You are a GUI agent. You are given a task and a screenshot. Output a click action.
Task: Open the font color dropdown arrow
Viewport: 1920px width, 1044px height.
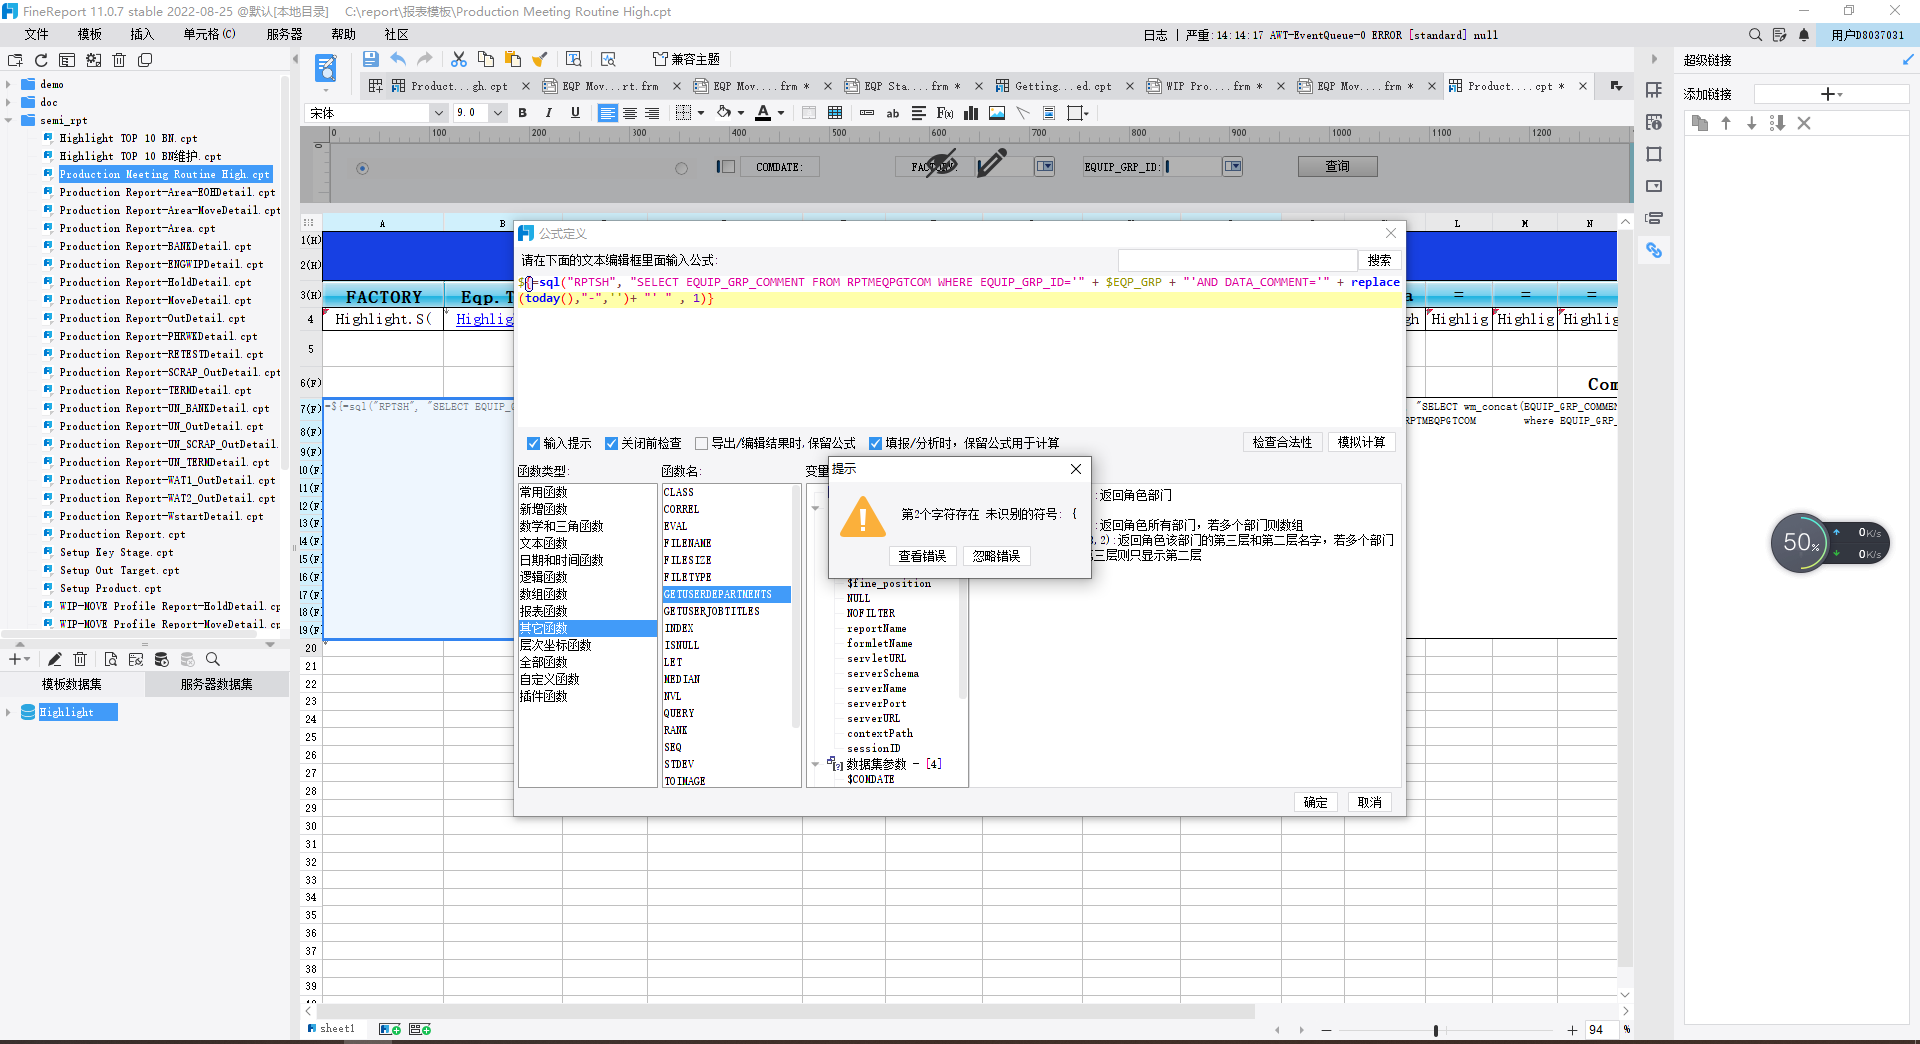pyautogui.click(x=781, y=113)
